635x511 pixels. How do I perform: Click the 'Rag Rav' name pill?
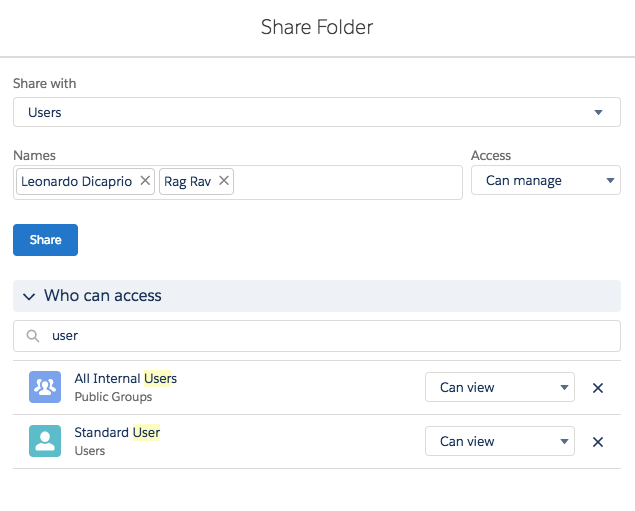click(196, 181)
